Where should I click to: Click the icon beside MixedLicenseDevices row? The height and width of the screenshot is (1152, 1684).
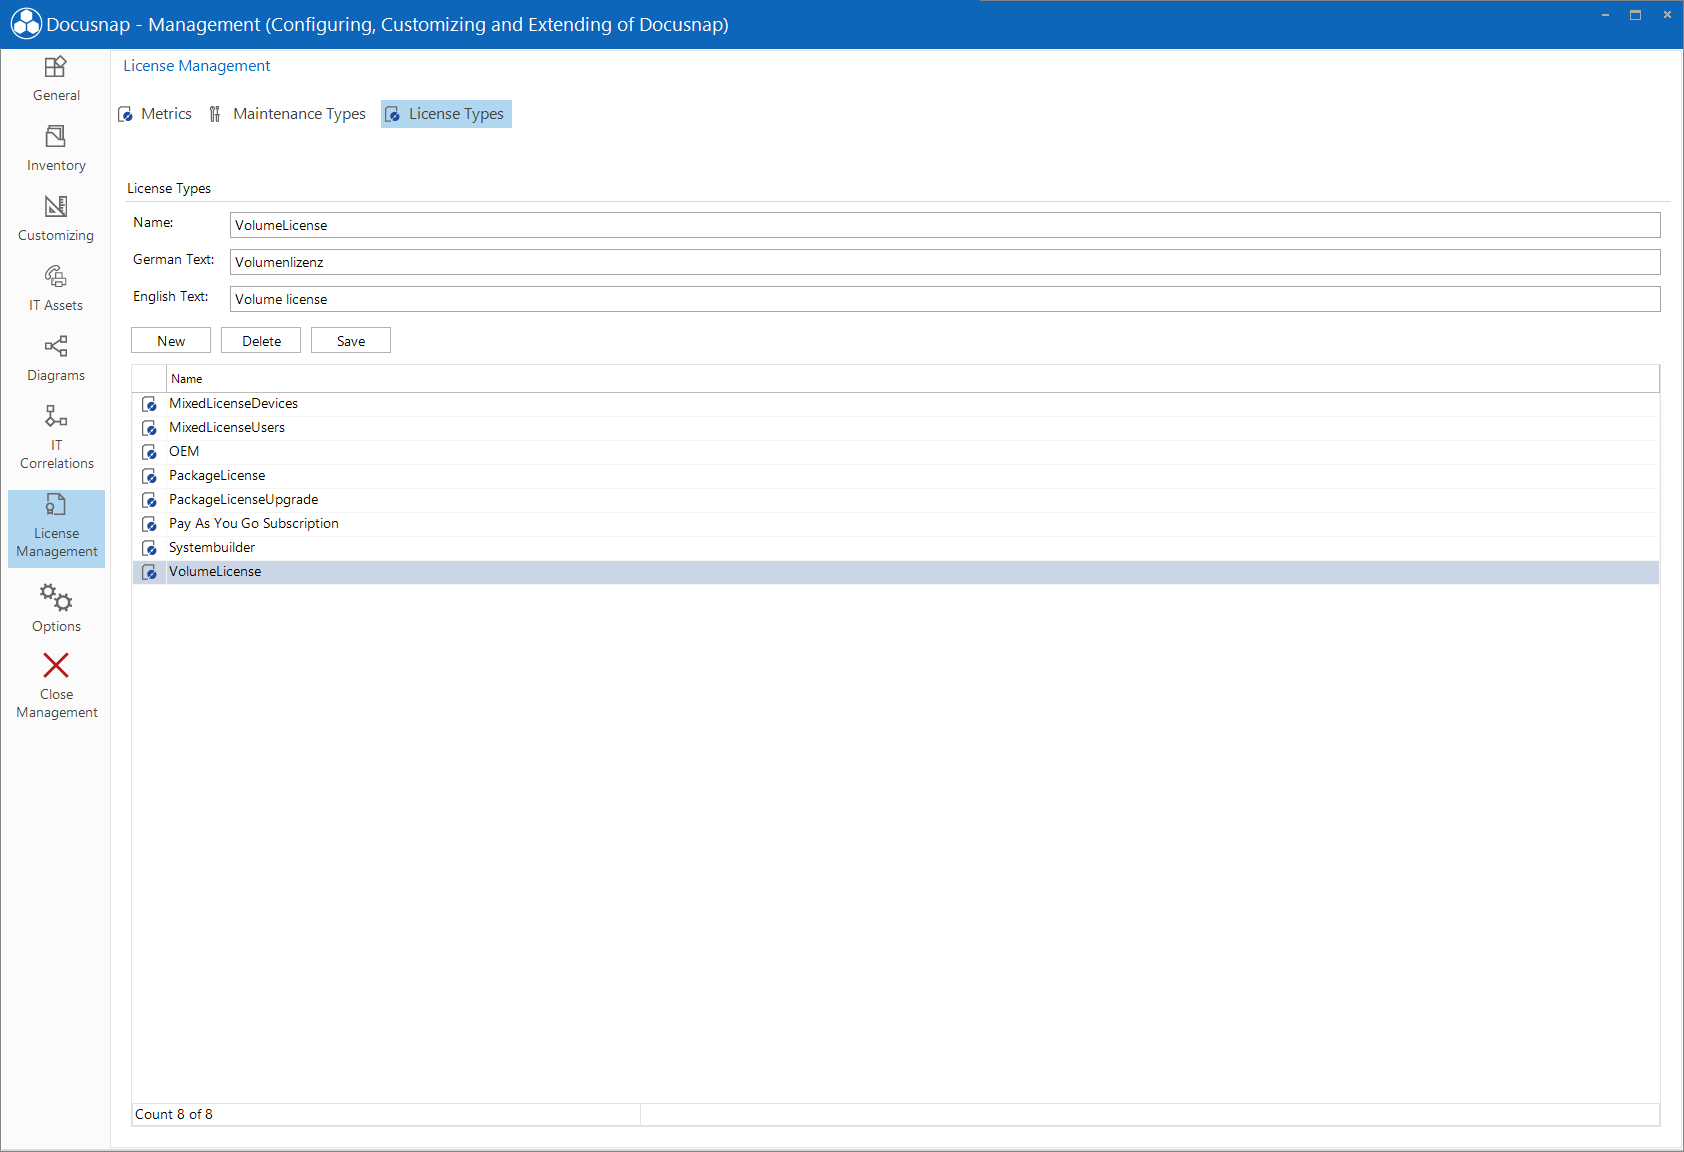pos(150,404)
